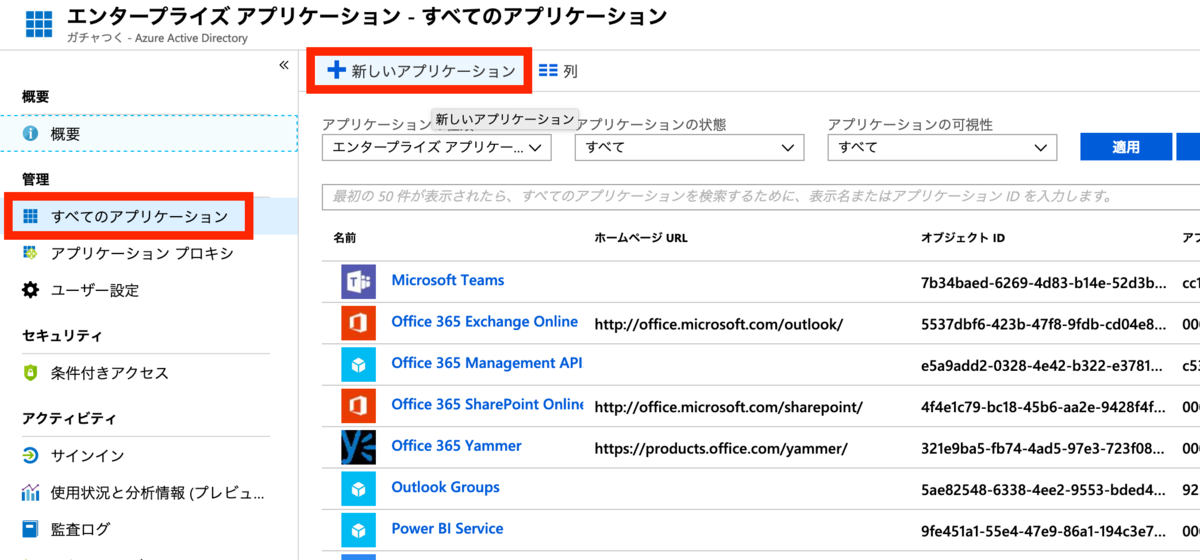Viewport: 1200px width, 560px height.
Task: Focus the application search input field
Action: coord(761,196)
